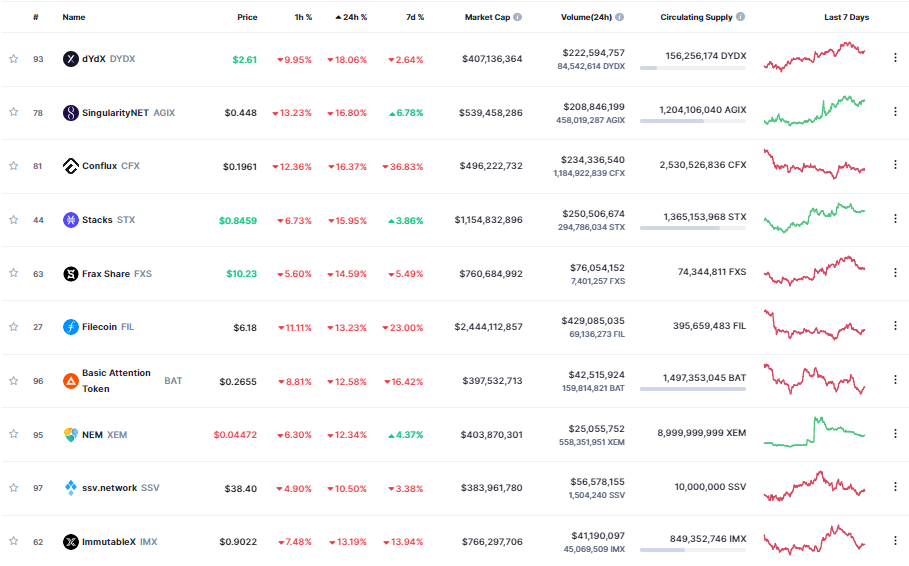The image size is (909, 566).
Task: Star ssv.network for the watchlist
Action: [13, 488]
